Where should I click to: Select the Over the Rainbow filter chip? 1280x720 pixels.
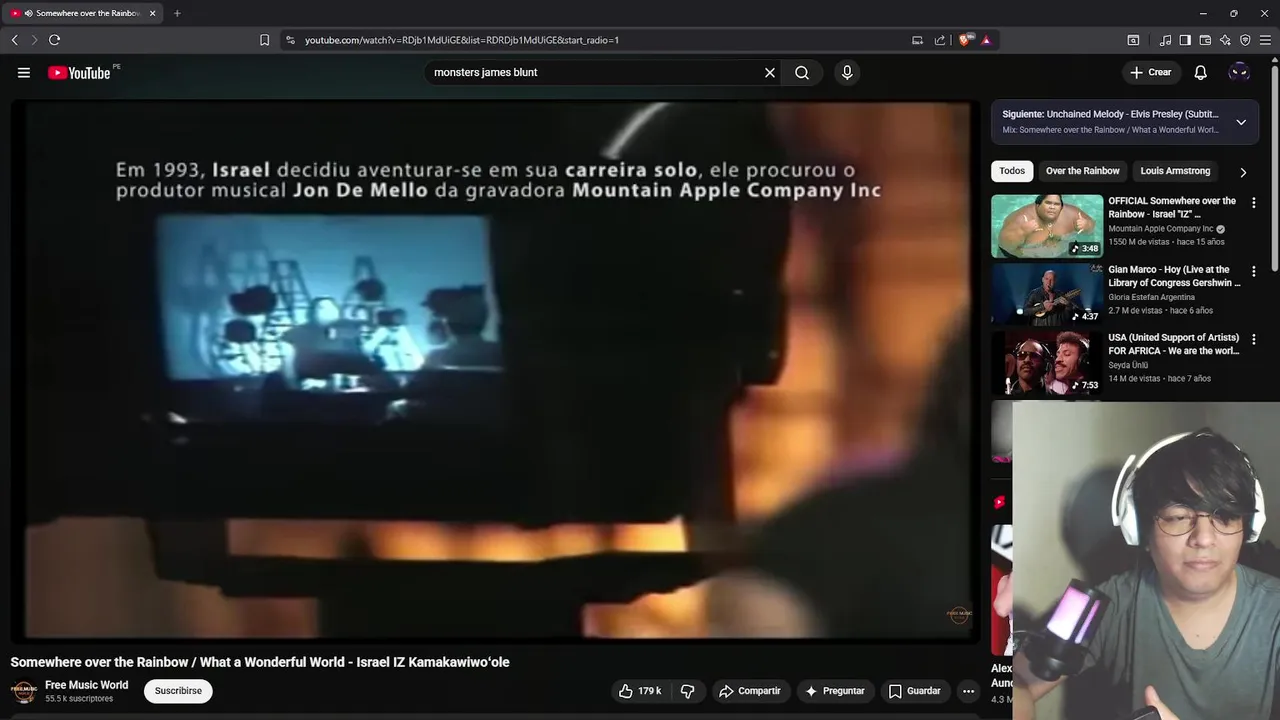tap(1082, 171)
